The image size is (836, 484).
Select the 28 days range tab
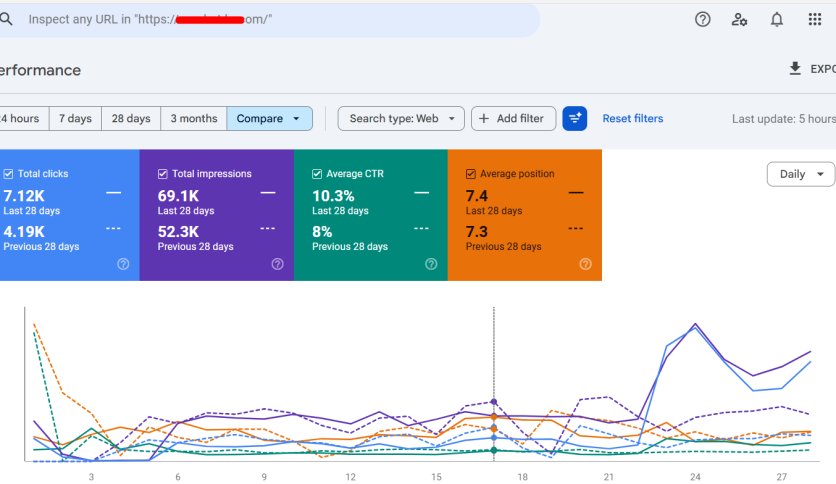[131, 118]
